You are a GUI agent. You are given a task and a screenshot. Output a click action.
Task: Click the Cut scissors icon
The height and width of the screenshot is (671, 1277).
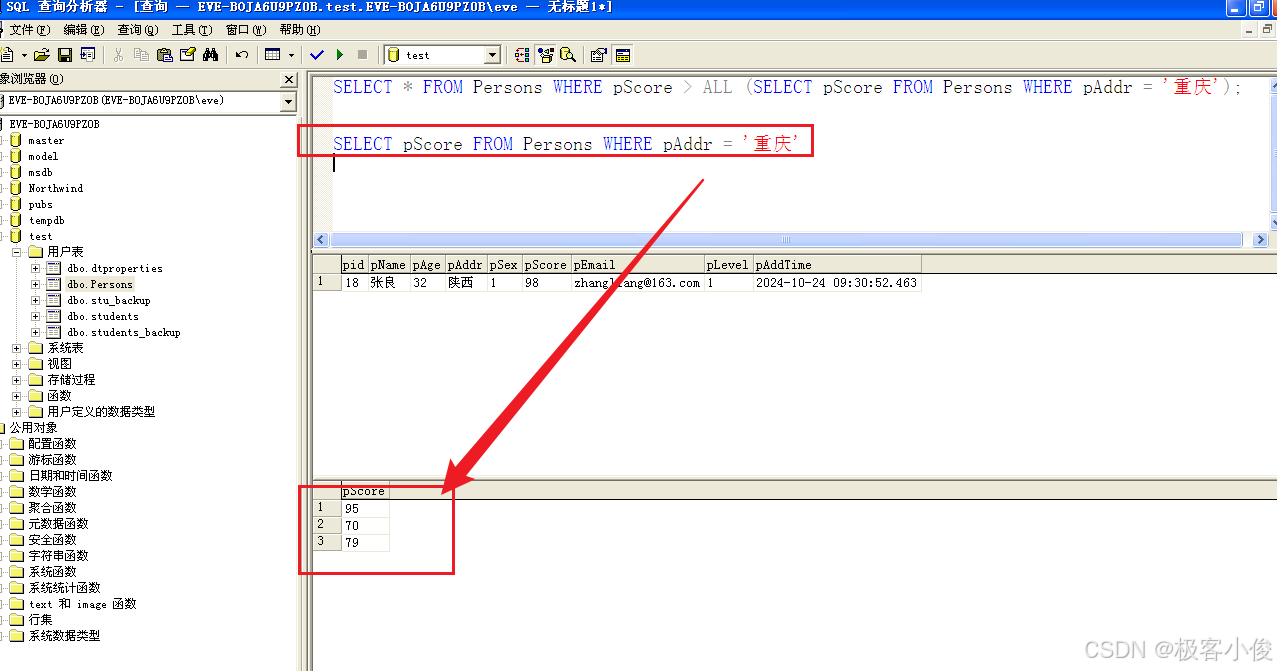coord(119,55)
